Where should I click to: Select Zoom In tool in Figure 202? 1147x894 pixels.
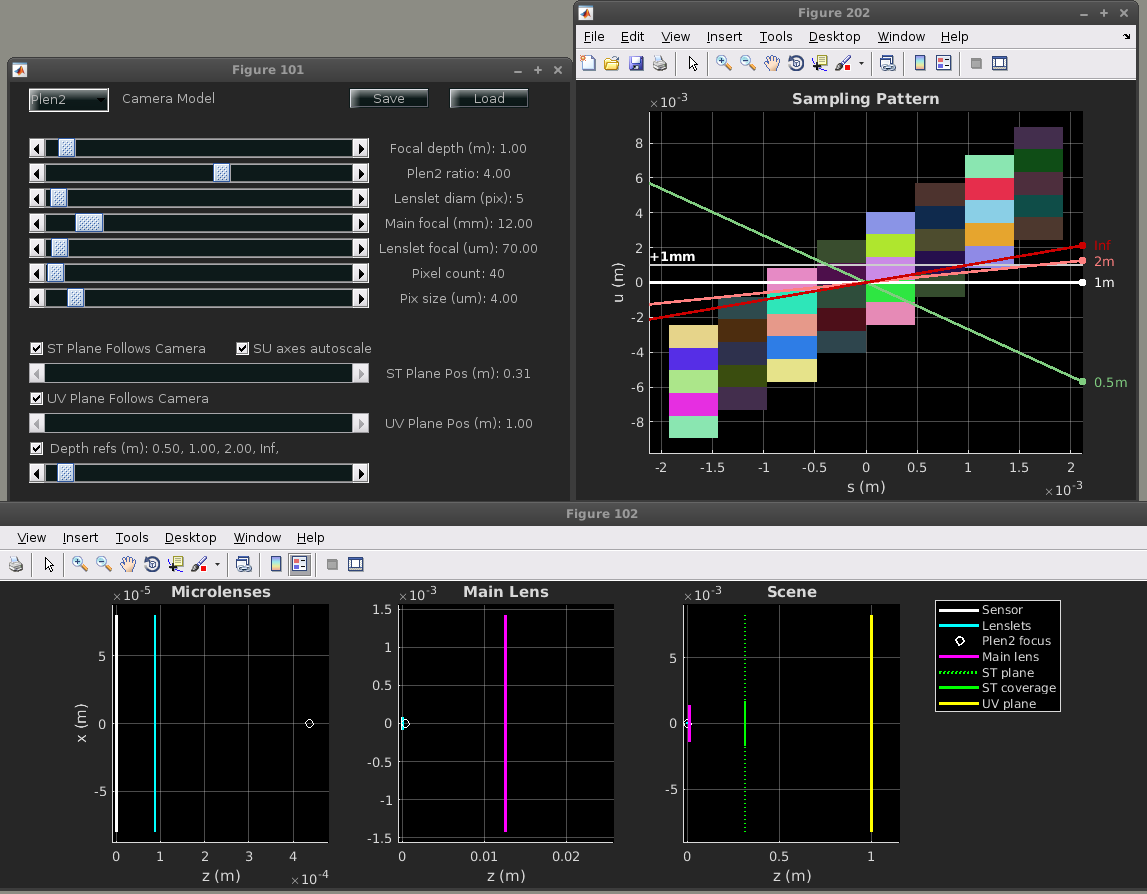pos(723,64)
